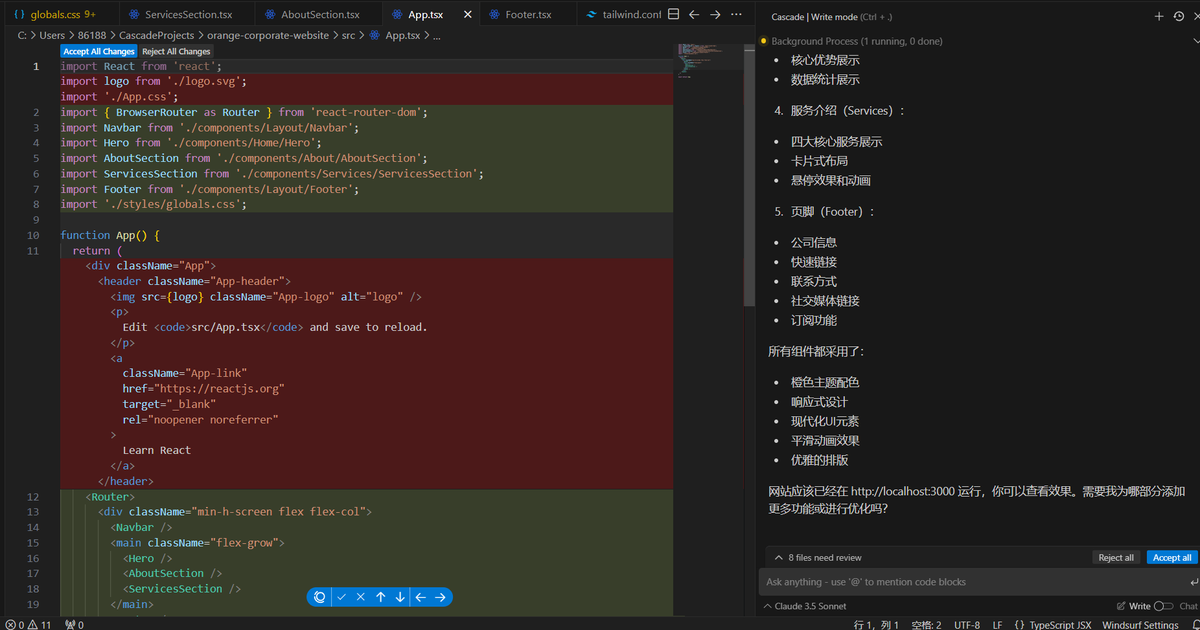Click the forwarded ports status icon showing 0
This screenshot has width=1200, height=630.
tap(74, 624)
